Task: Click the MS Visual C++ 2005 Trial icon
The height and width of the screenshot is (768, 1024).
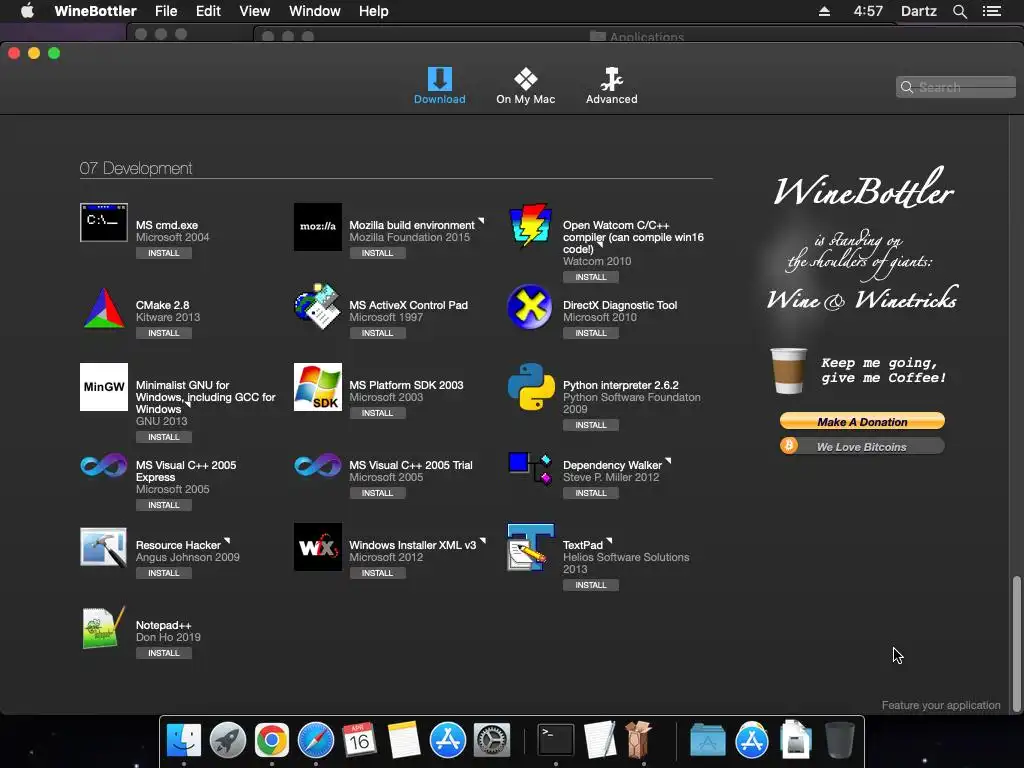Action: click(317, 466)
